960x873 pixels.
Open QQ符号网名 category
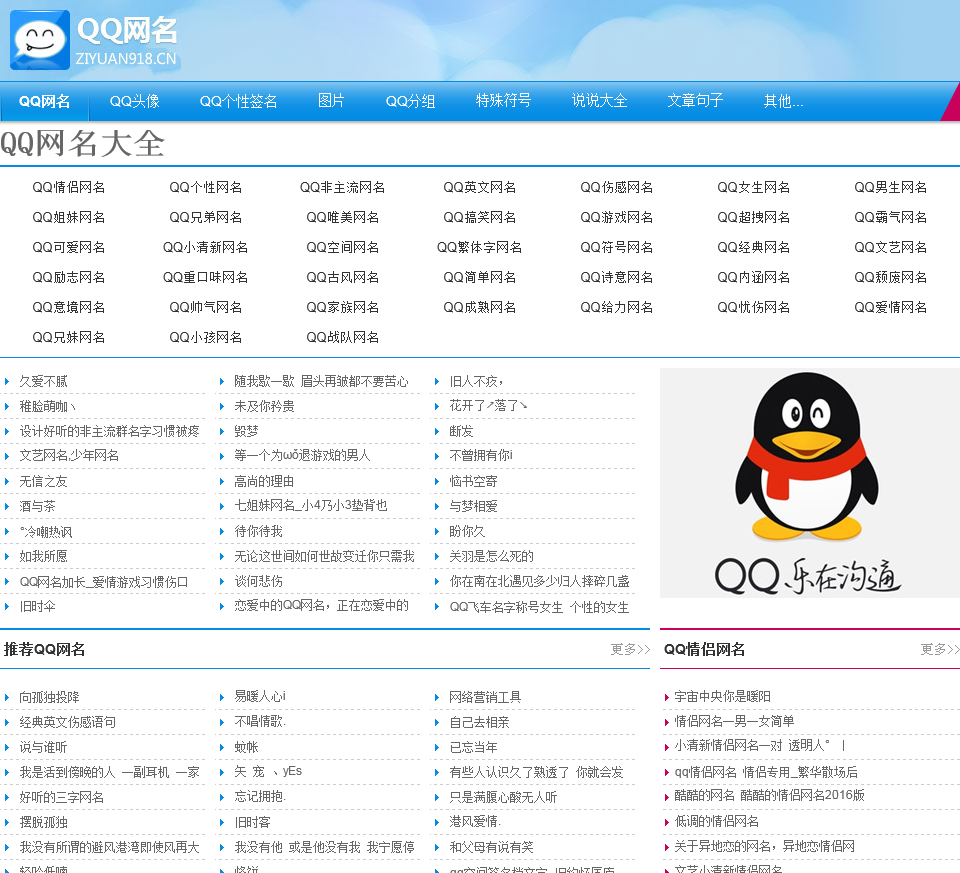(617, 247)
